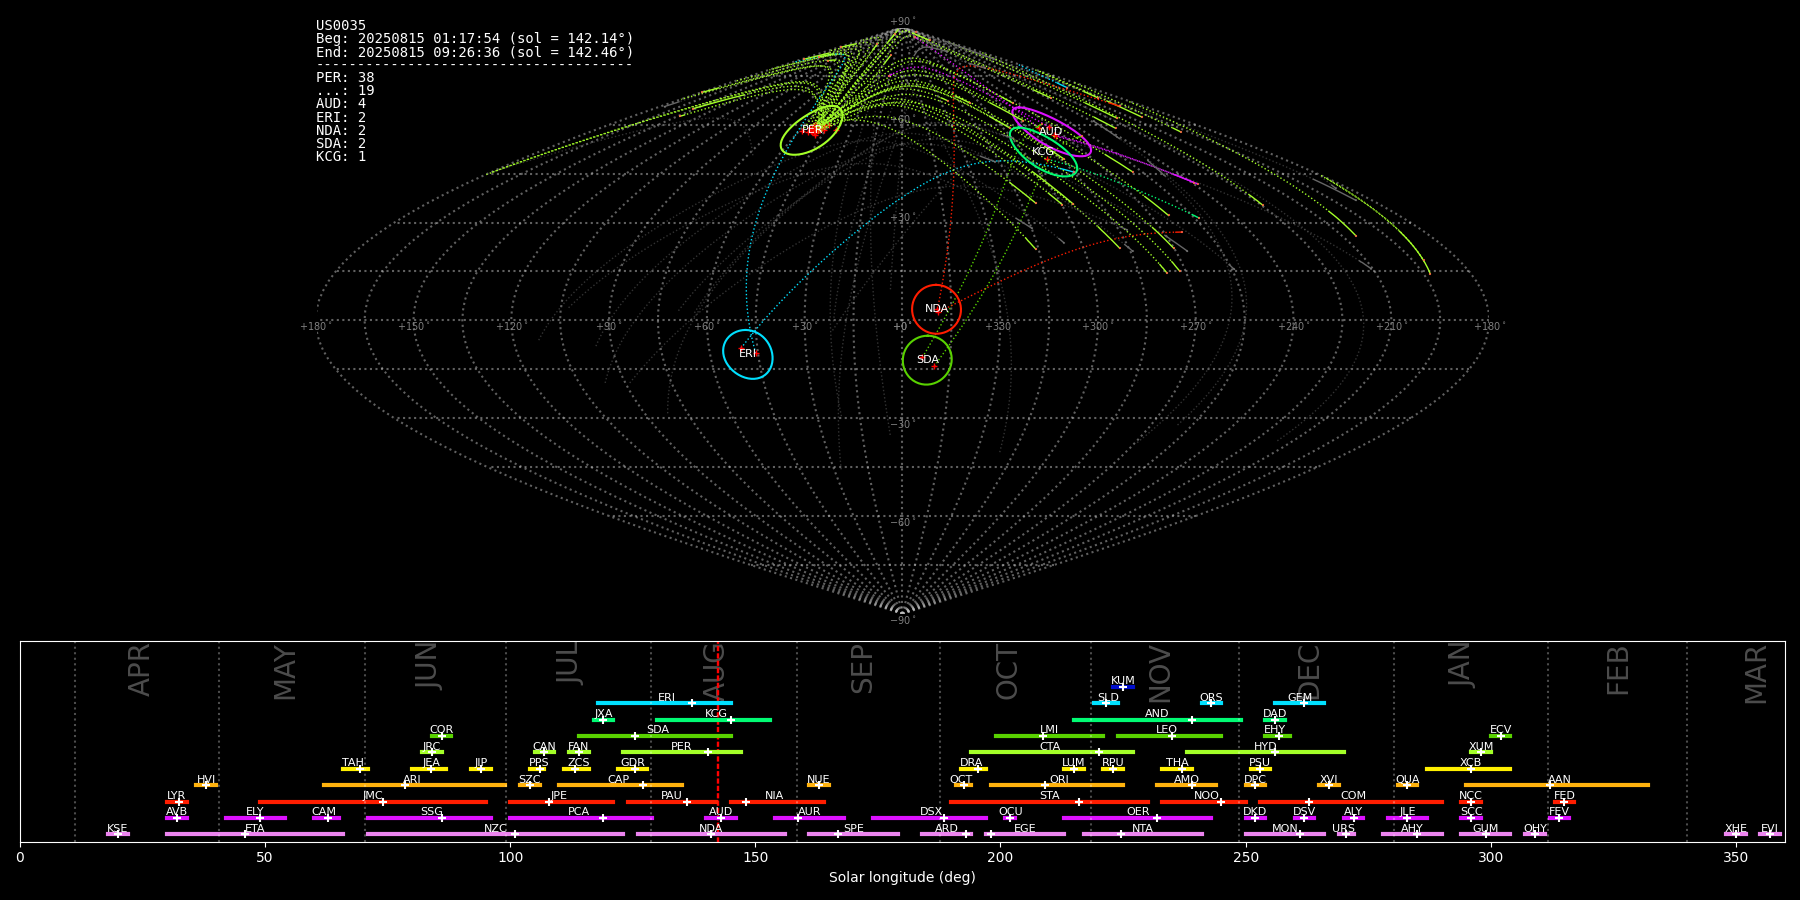
Task: Click the 'Beg: 20250815 01:17:54' line
Action: [x=475, y=38]
